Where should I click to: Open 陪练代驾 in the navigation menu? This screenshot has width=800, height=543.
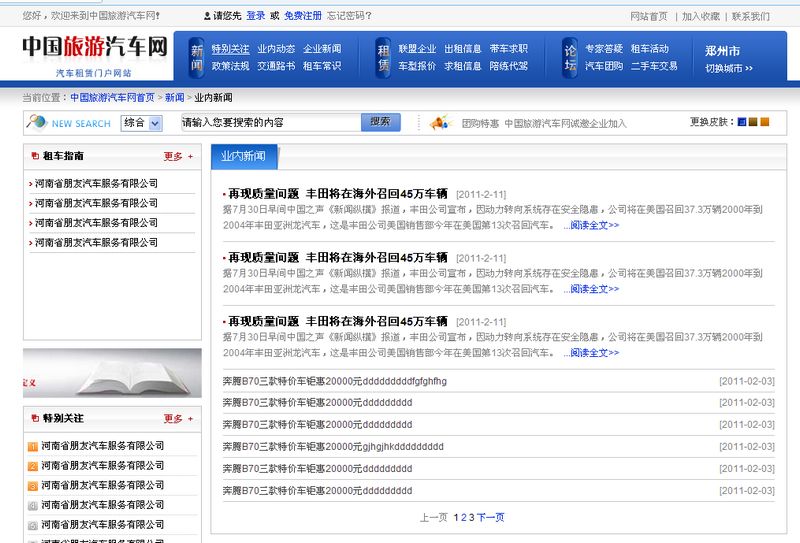click(509, 66)
